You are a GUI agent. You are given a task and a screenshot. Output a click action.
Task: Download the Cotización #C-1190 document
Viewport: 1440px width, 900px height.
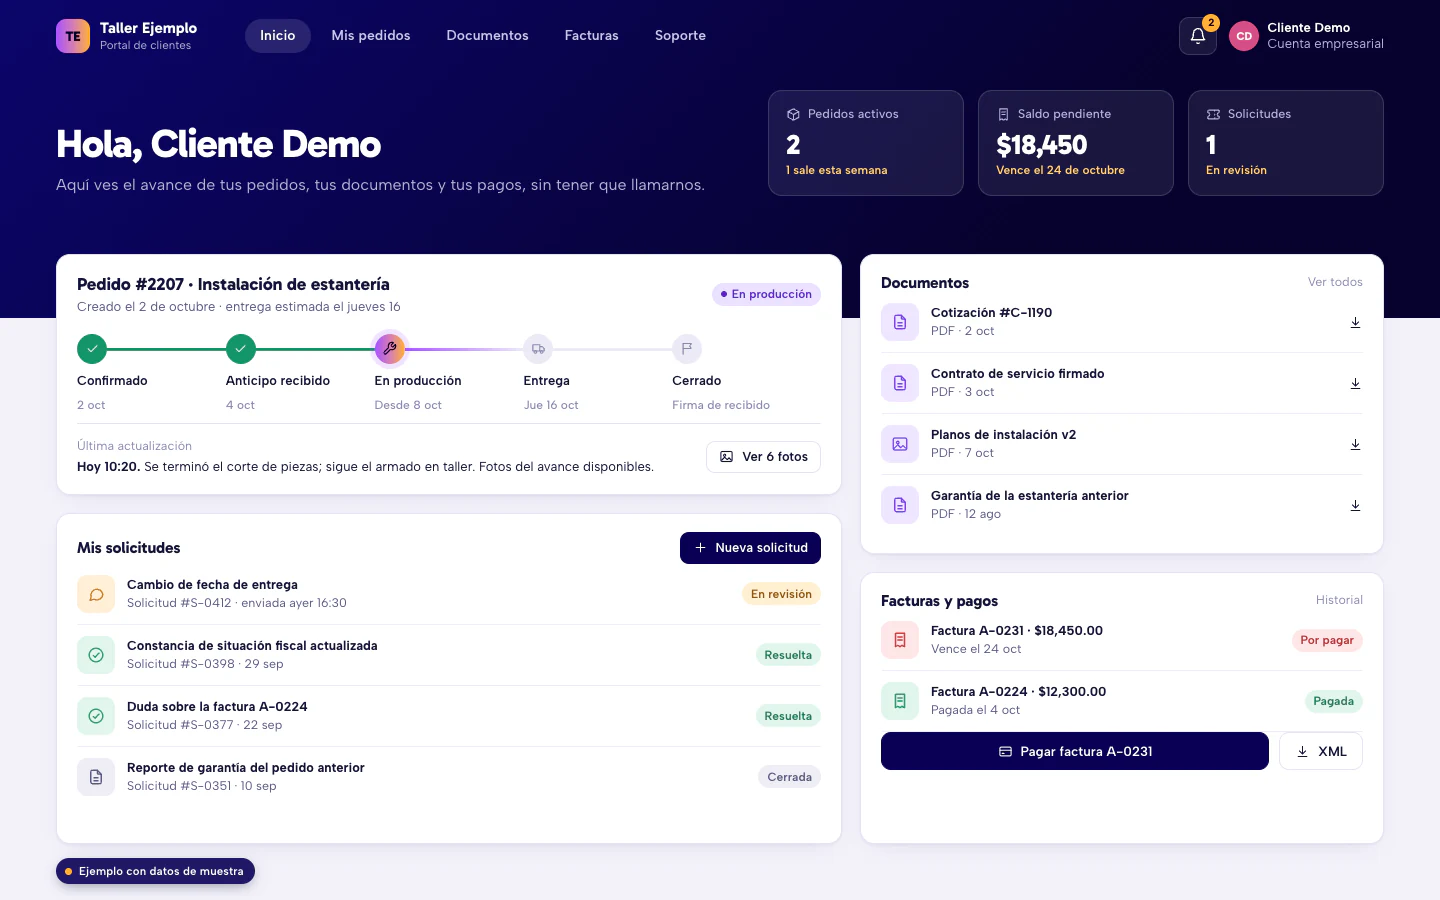point(1355,322)
